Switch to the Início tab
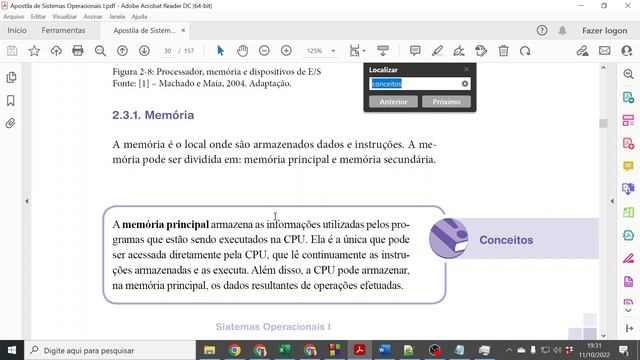 click(17, 31)
